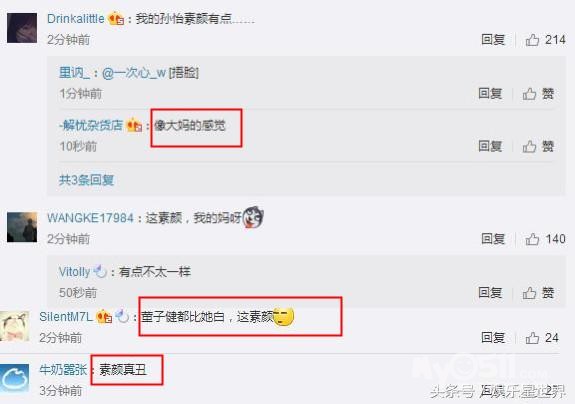Click 牛奶嚣张 cloud avatar

pyautogui.click(x=15, y=379)
